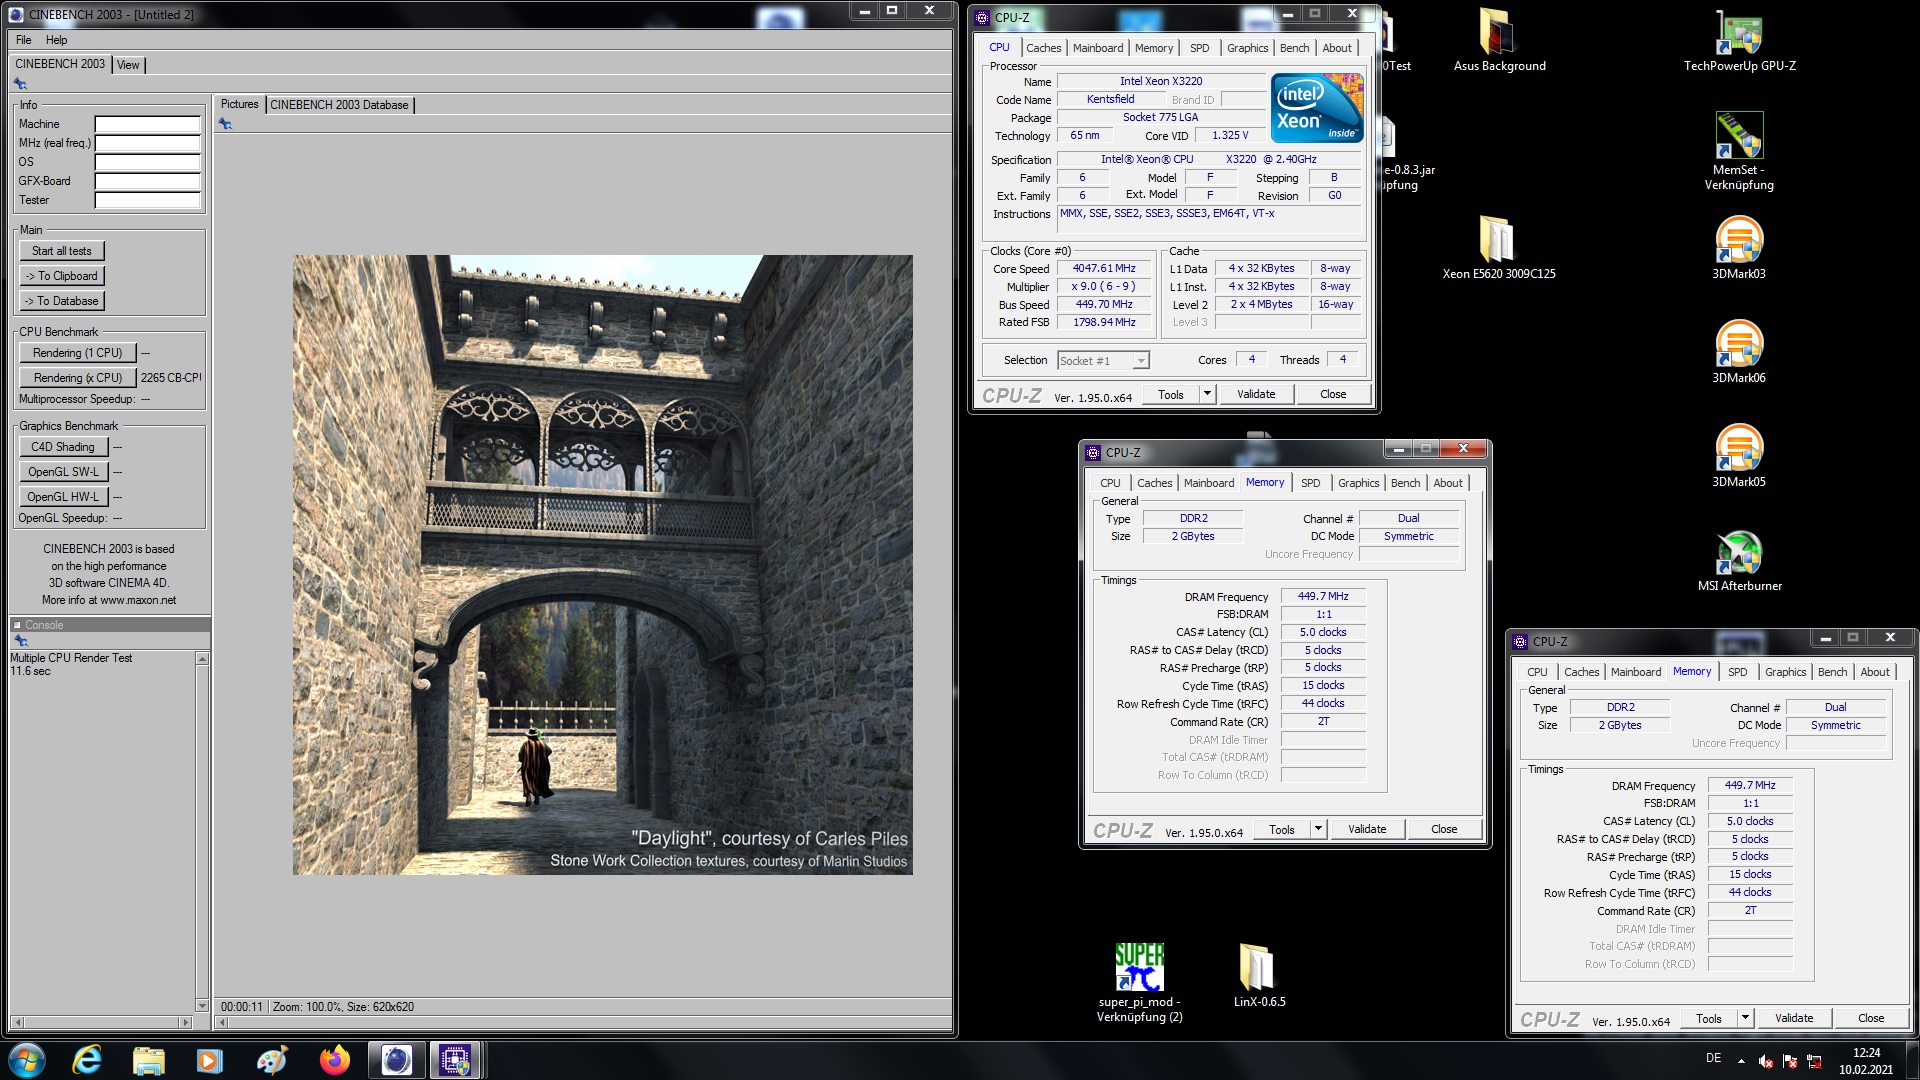Image resolution: width=1920 pixels, height=1080 pixels.
Task: Click into the MHz (real freq.) field
Action: click(x=148, y=143)
